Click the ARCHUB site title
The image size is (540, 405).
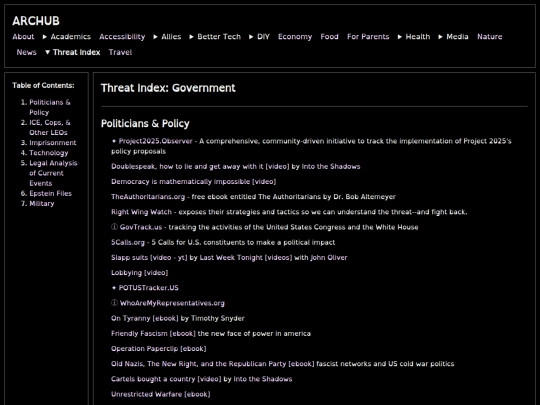pos(36,21)
